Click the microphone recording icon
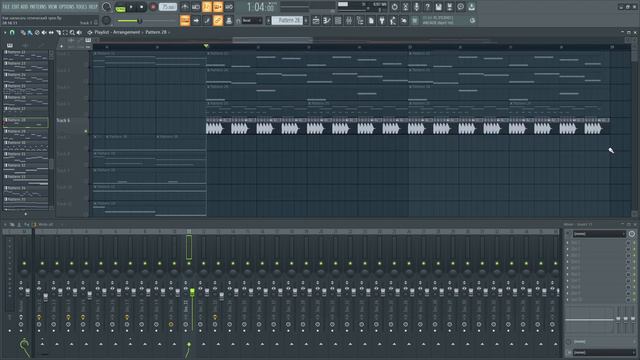The height and width of the screenshot is (360, 640). tap(416, 7)
